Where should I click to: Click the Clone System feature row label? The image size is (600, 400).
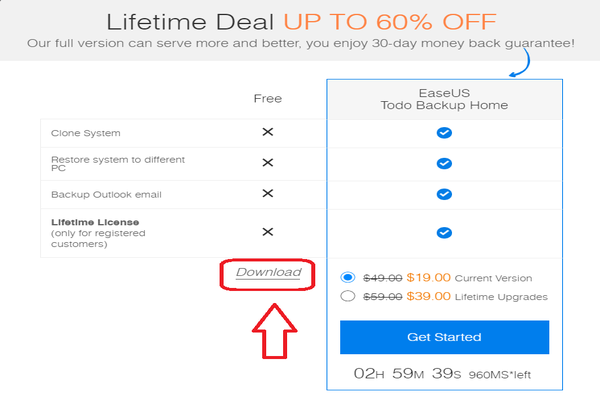click(84, 132)
